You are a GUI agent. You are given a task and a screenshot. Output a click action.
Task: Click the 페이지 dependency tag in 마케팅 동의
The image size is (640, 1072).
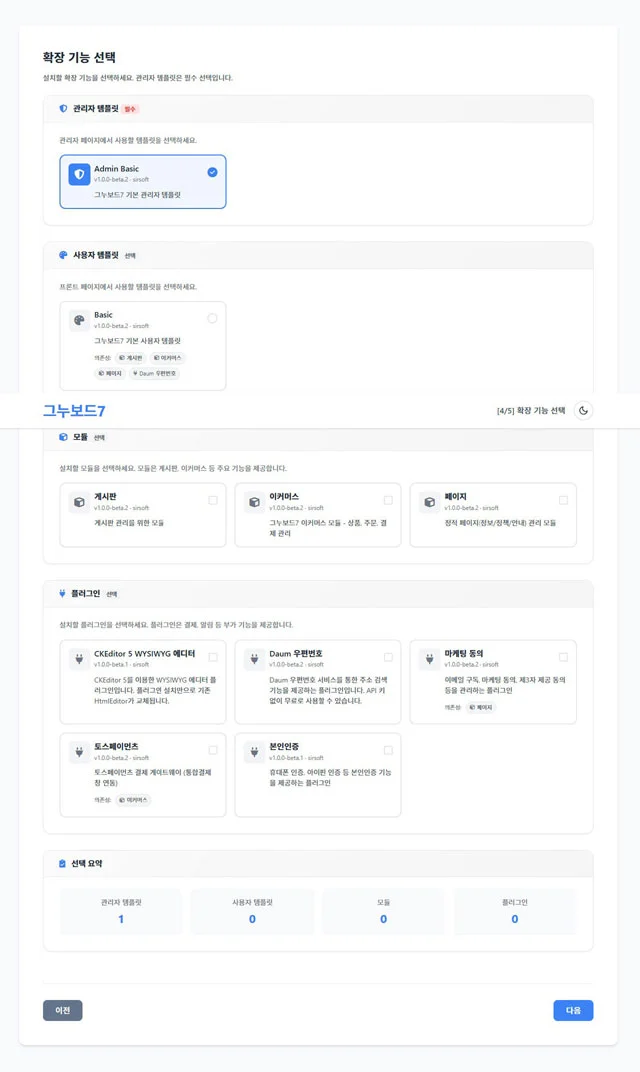[481, 708]
